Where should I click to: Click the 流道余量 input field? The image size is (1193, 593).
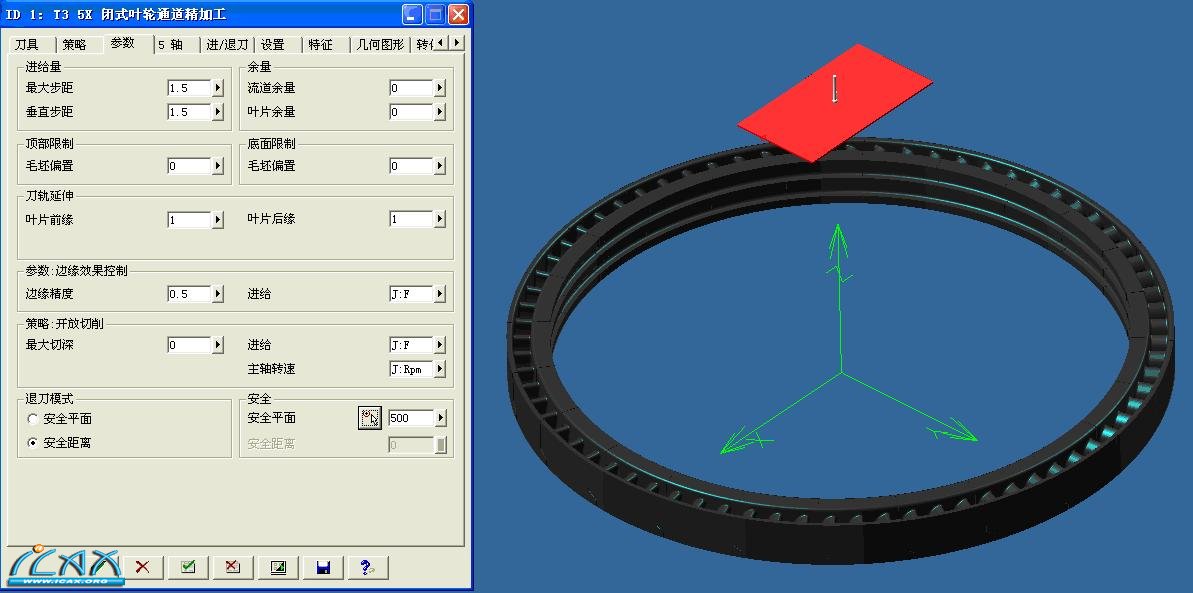pyautogui.click(x=412, y=88)
